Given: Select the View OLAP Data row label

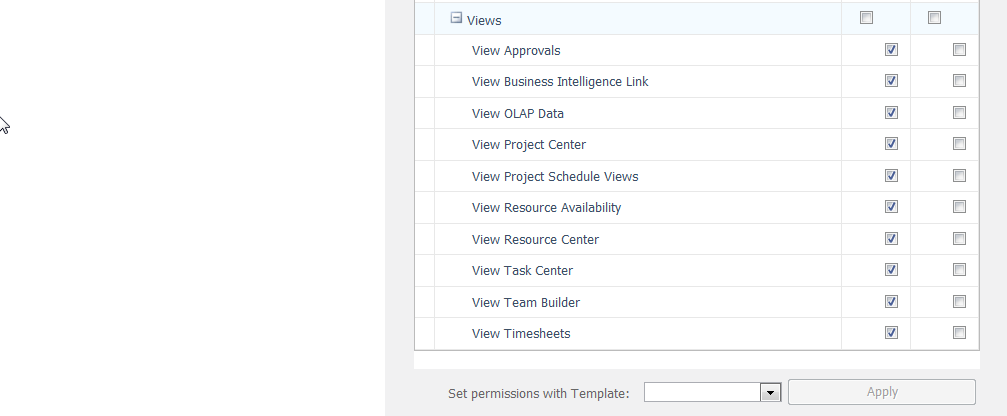Looking at the screenshot, I should [x=517, y=113].
